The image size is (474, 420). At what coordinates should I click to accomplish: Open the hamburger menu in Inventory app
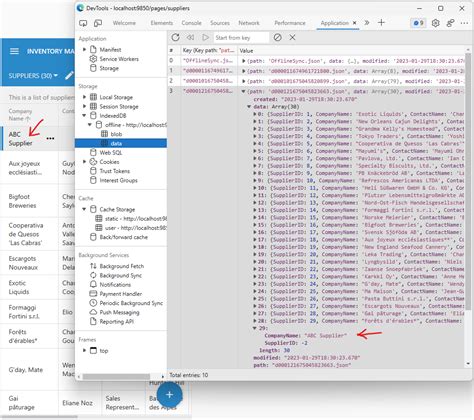tap(14, 51)
